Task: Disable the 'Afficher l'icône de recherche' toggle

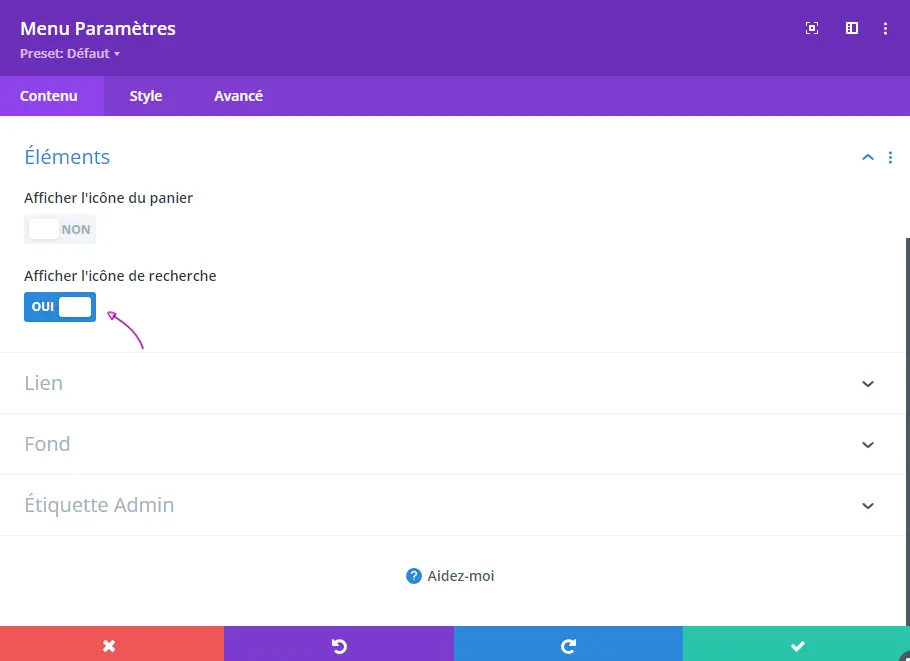Action: (60, 307)
